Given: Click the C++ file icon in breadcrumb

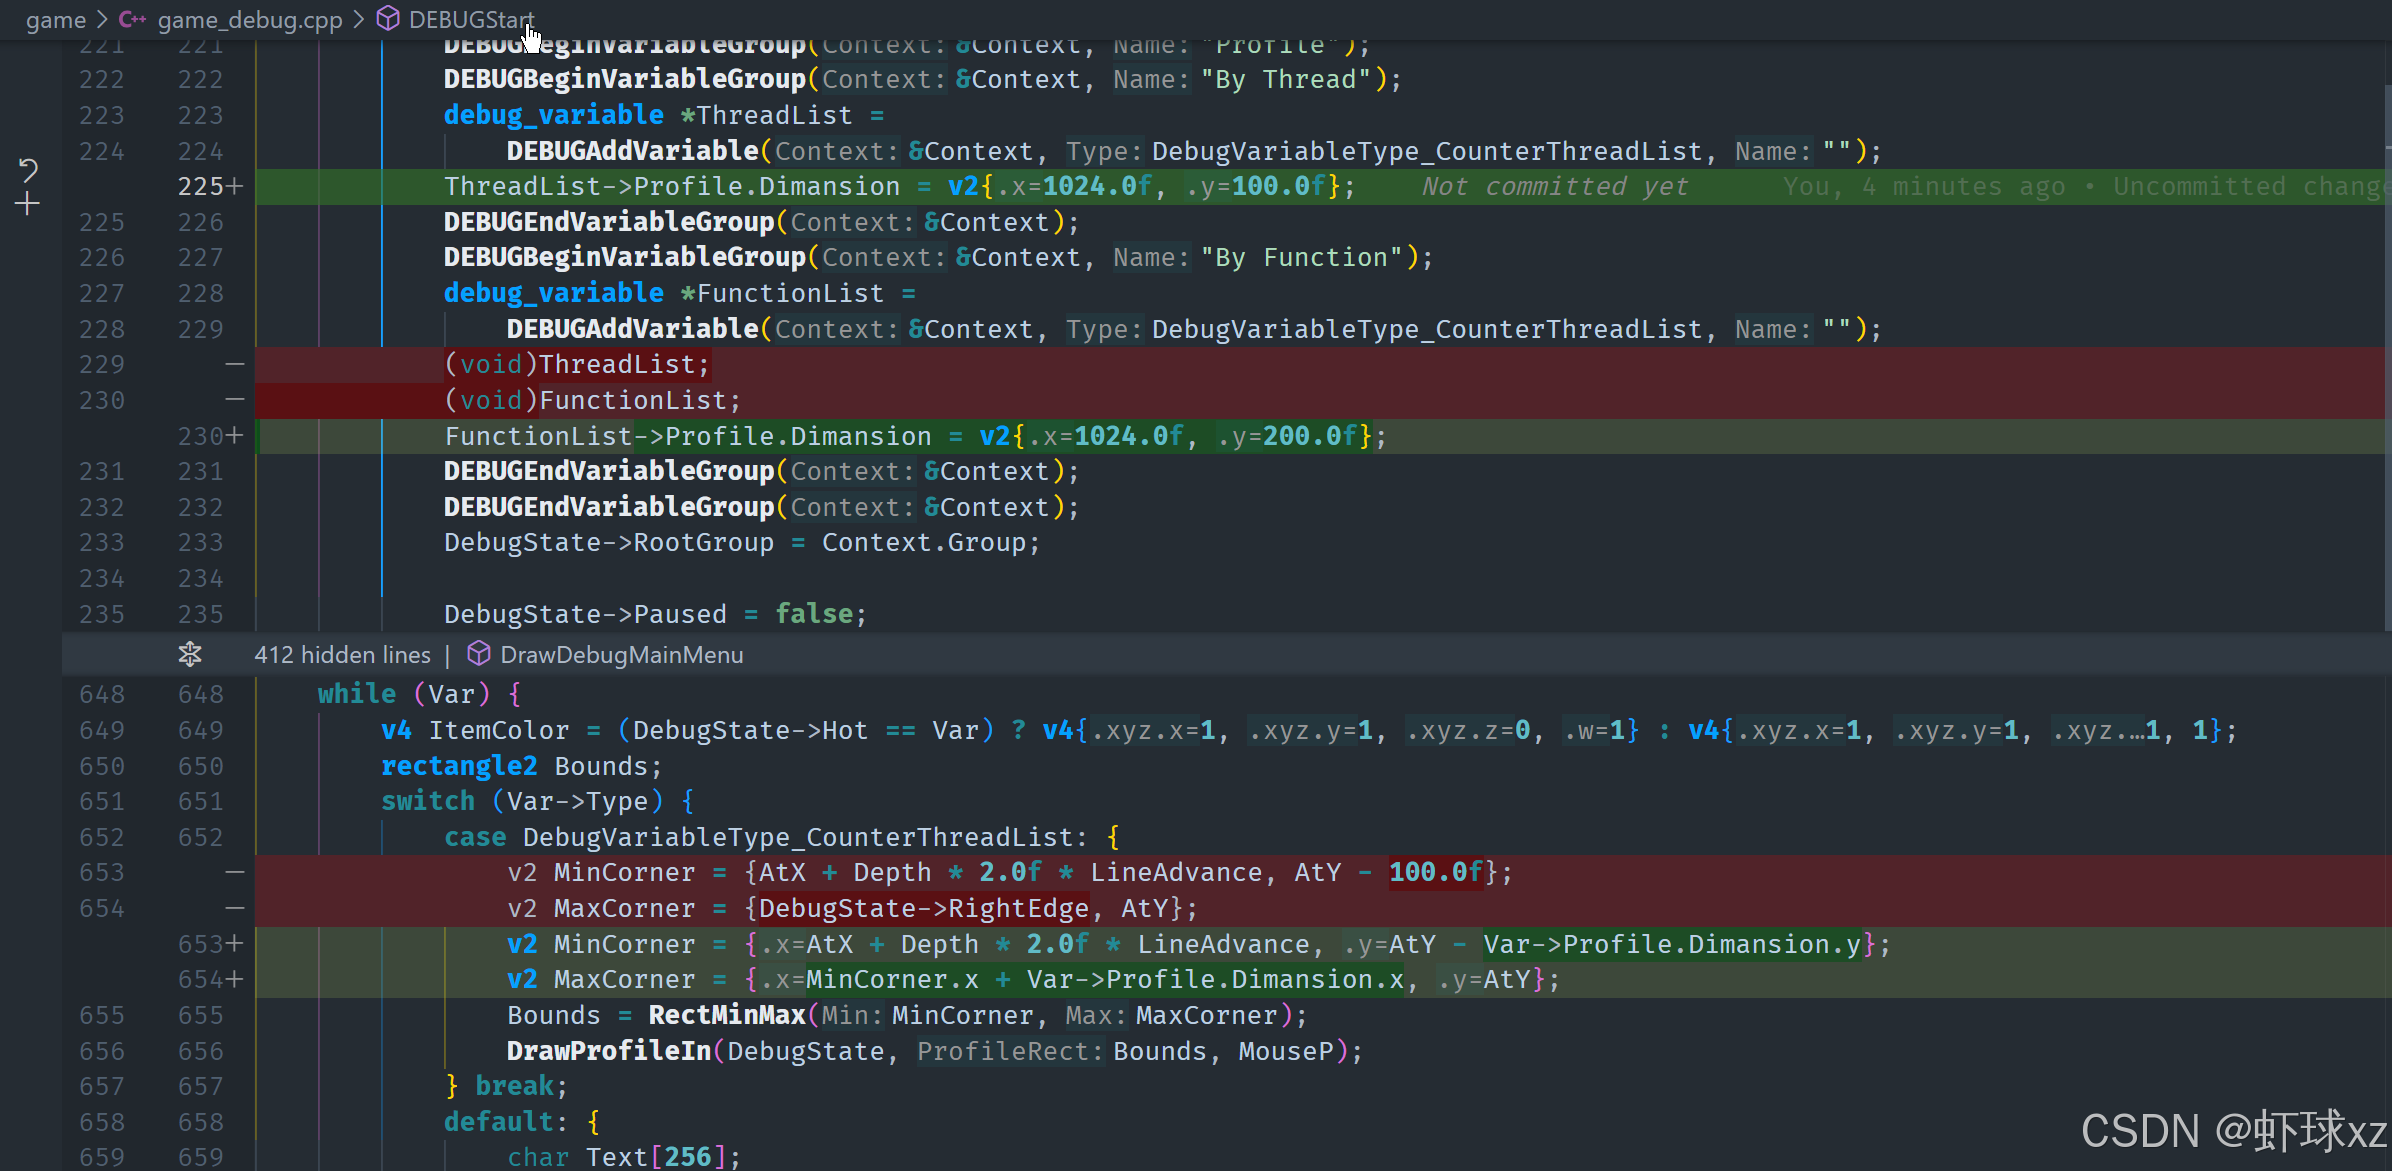Looking at the screenshot, I should [x=132, y=19].
